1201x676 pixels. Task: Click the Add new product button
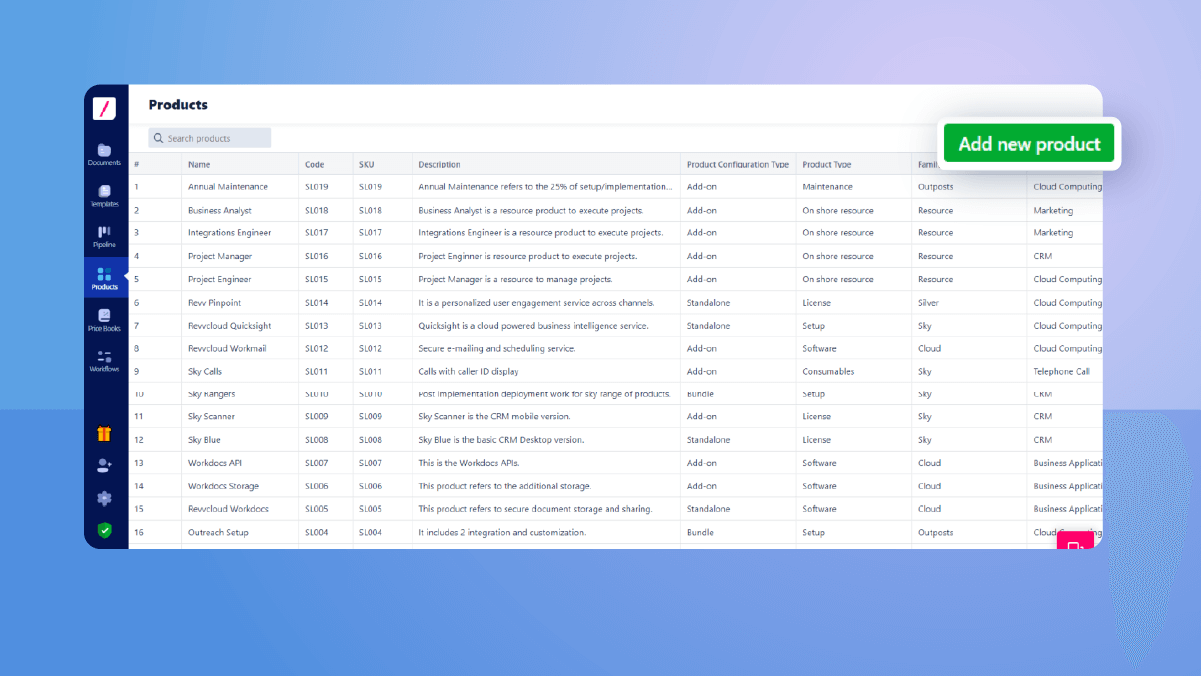coord(1028,143)
